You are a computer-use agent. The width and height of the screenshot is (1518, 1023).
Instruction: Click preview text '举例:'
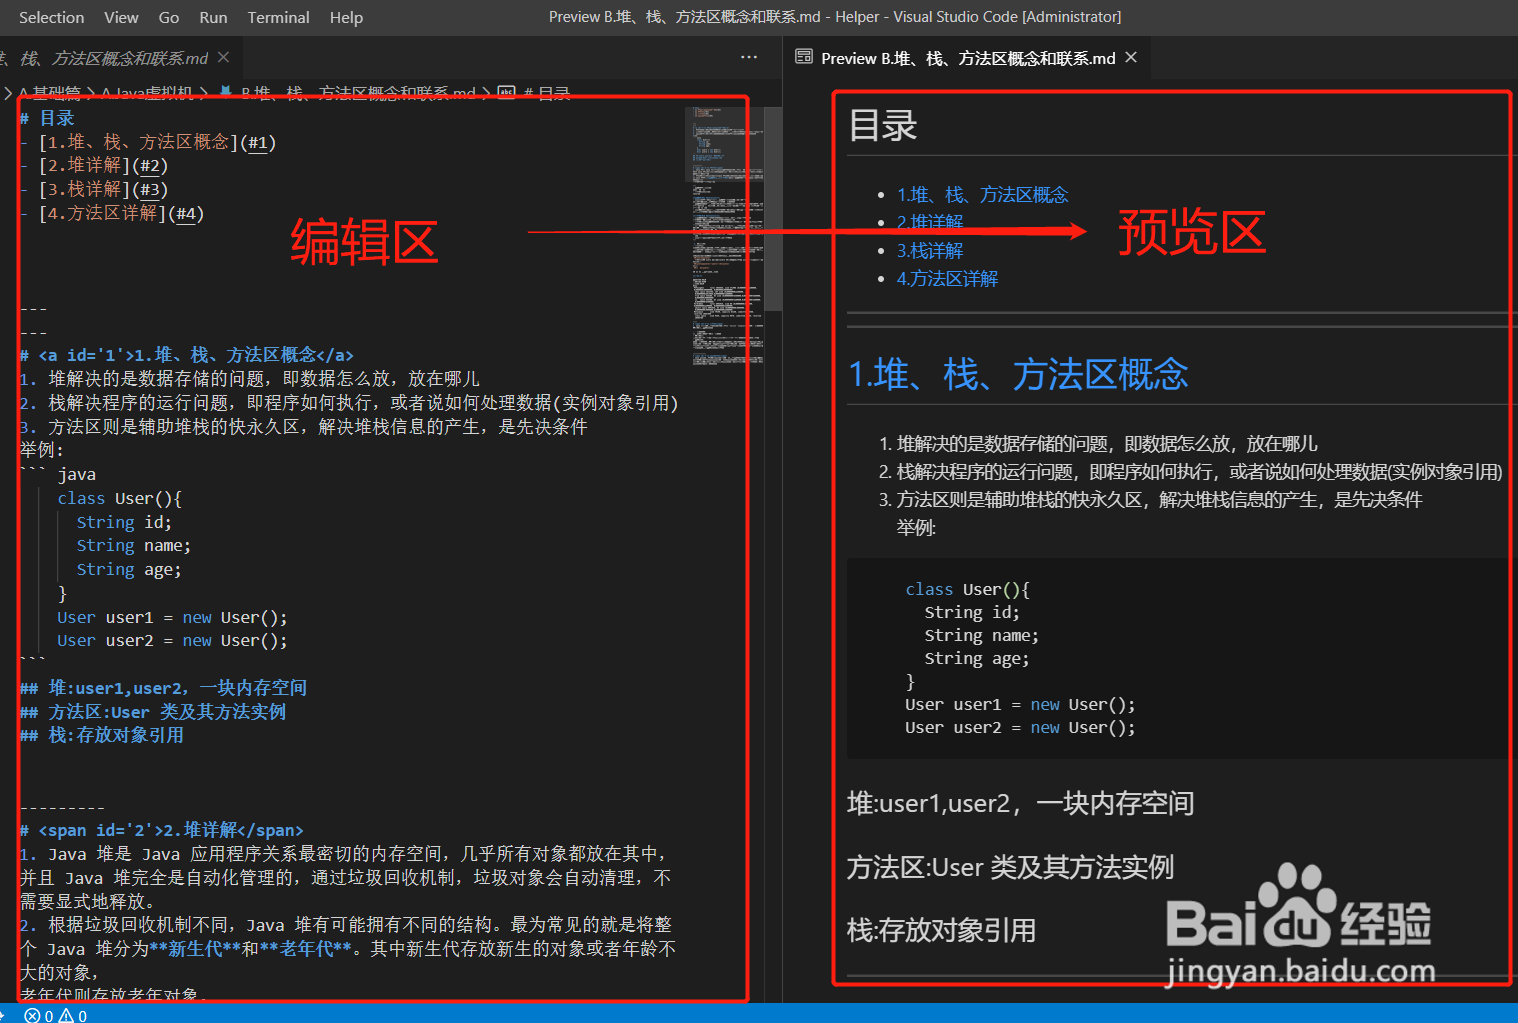[916, 527]
